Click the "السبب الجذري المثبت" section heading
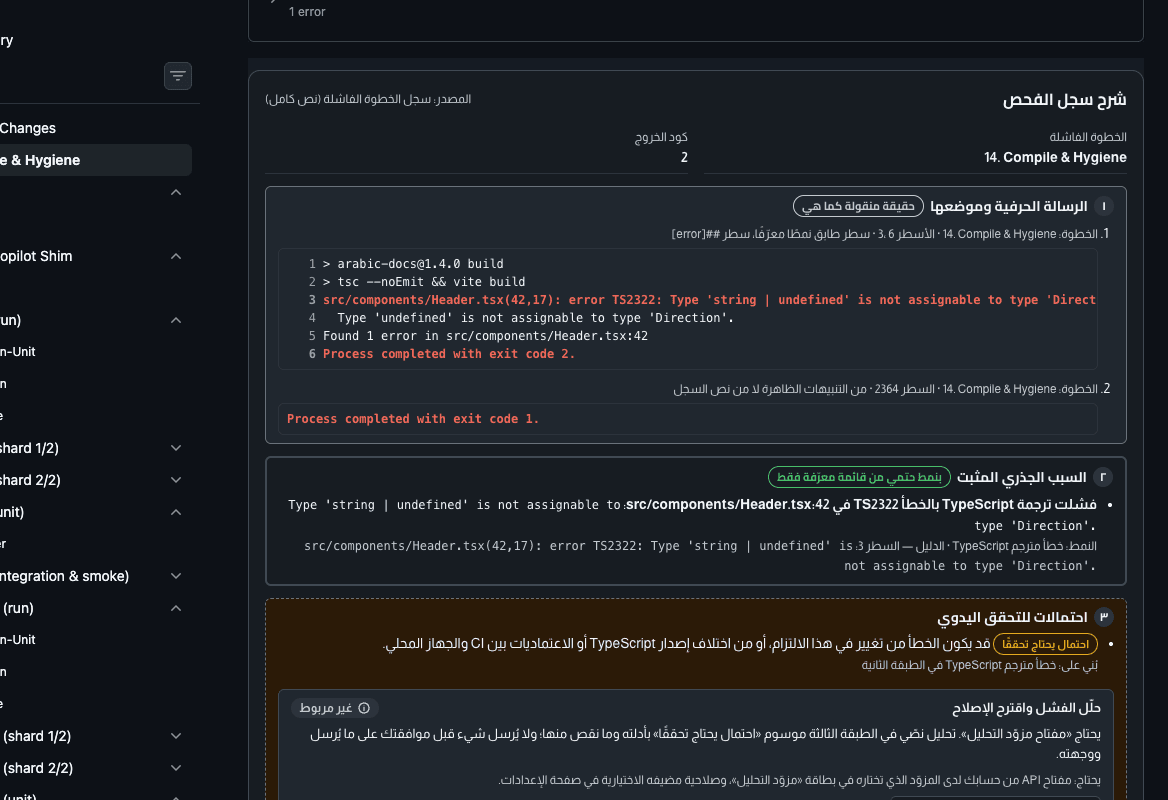1168x800 pixels. (1021, 477)
